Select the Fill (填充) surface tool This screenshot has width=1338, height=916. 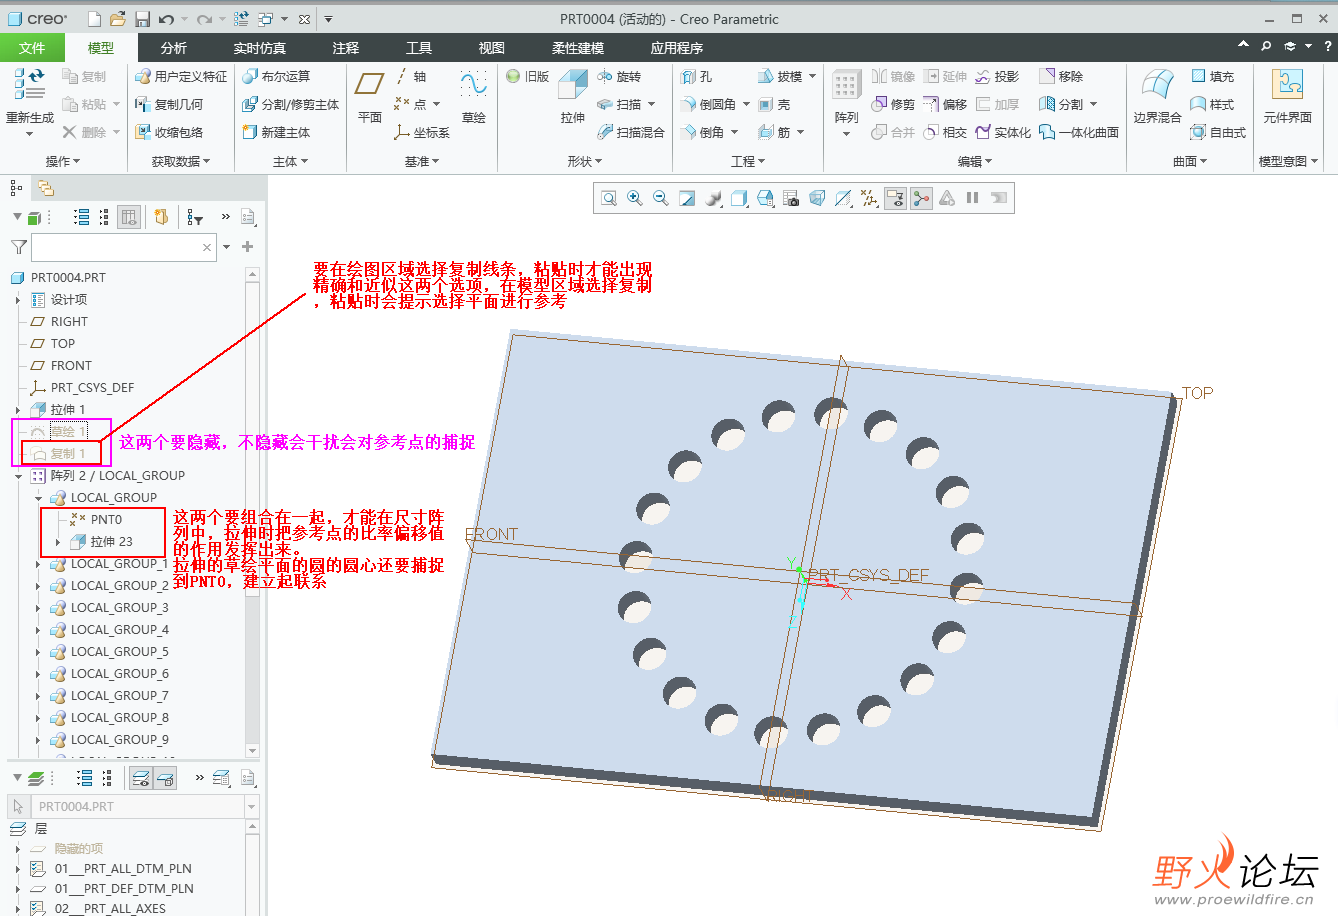point(1212,76)
